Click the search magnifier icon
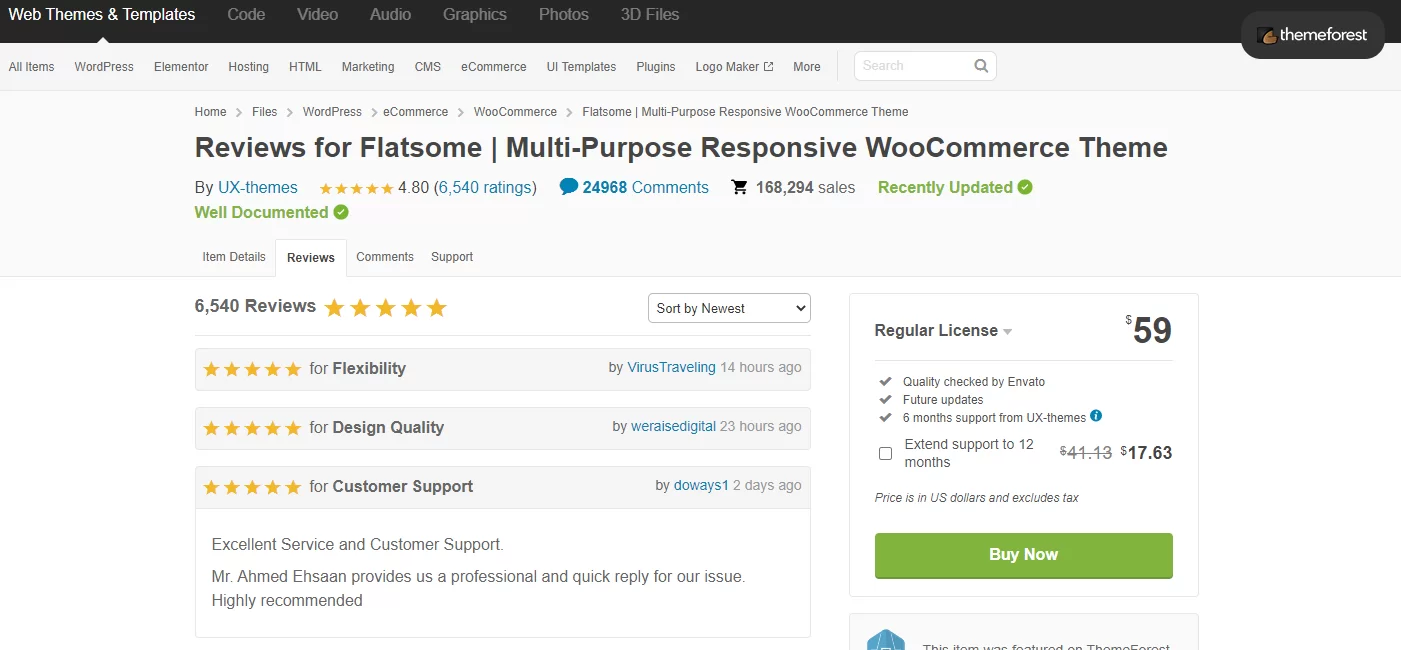The height and width of the screenshot is (650, 1401). click(x=981, y=66)
